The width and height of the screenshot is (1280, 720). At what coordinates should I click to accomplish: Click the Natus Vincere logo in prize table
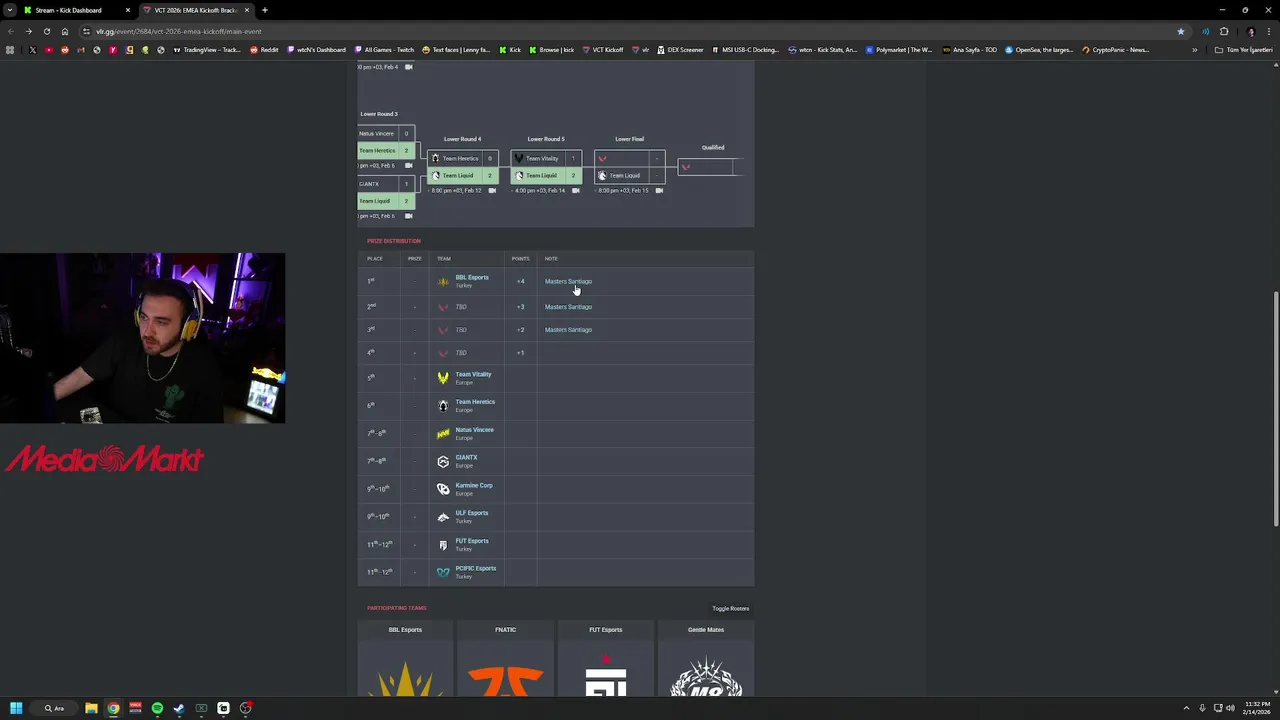pos(443,433)
